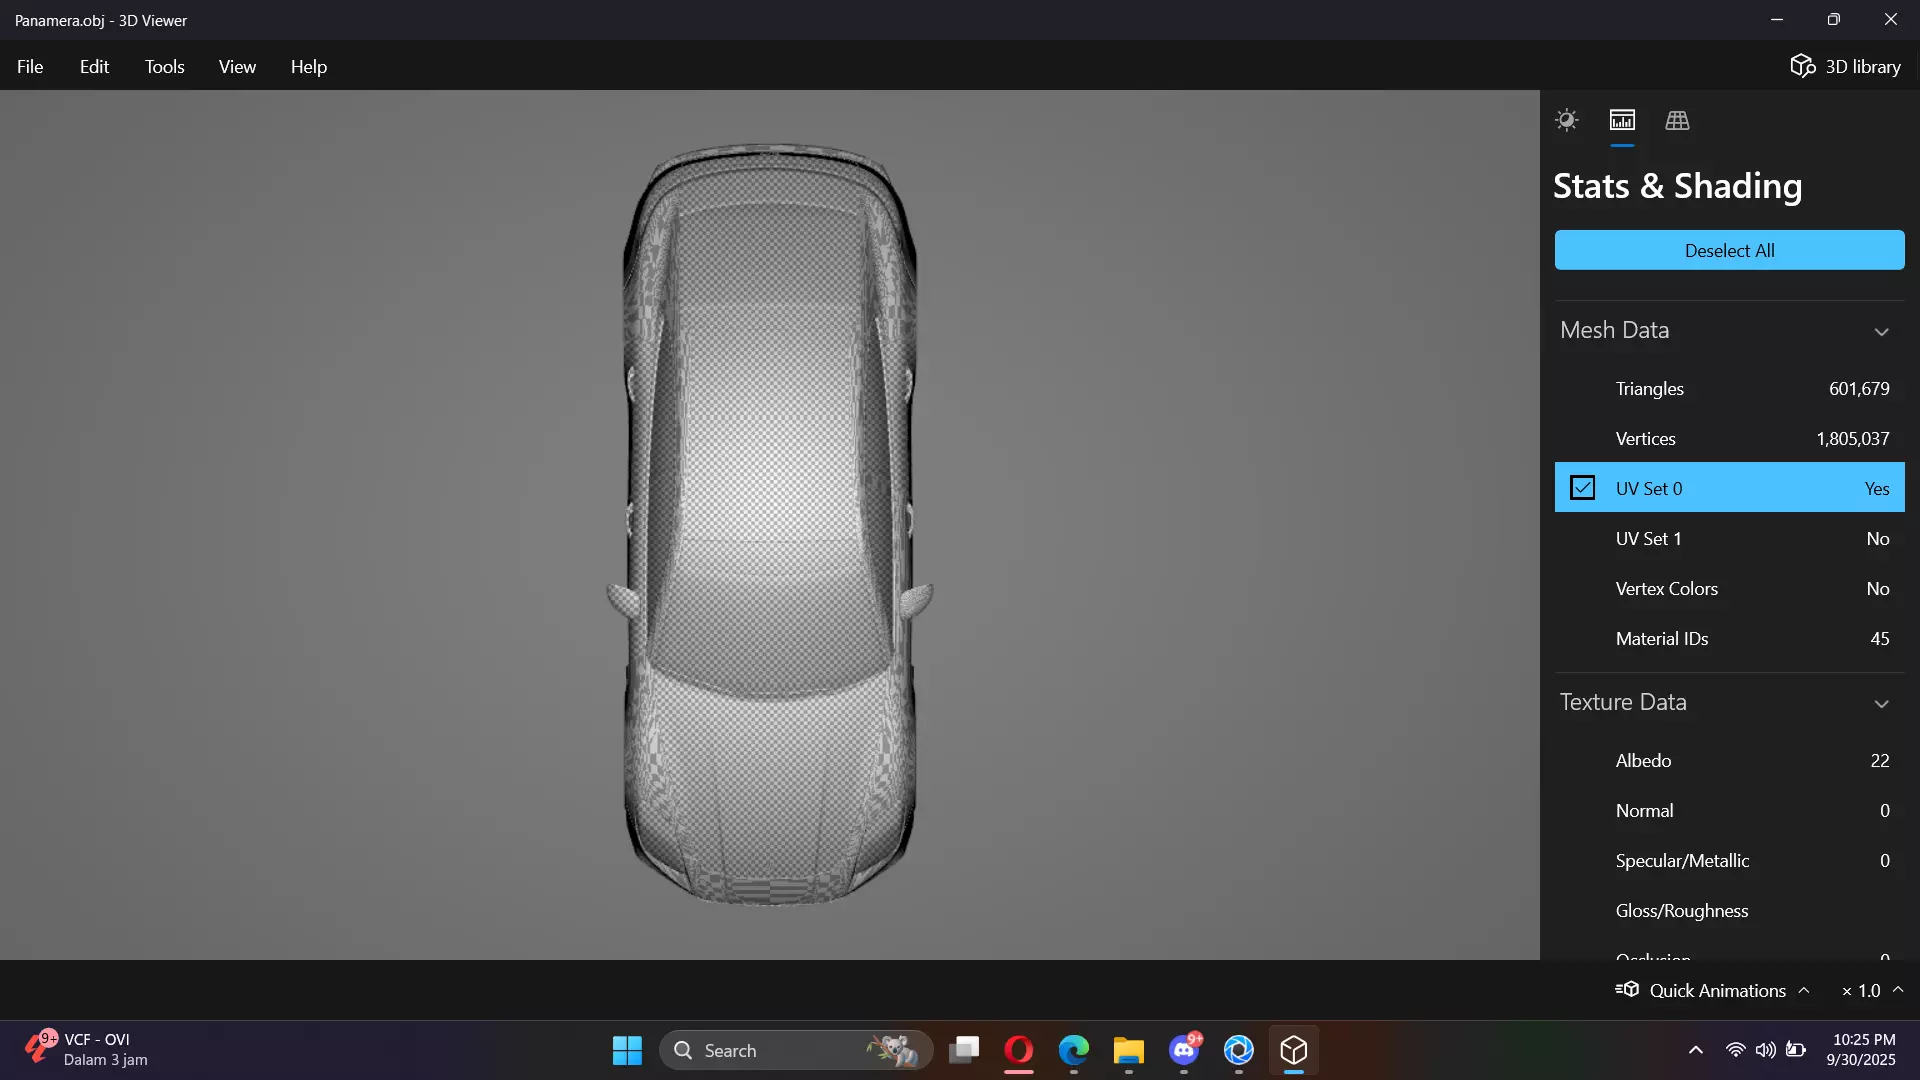
Task: Open Opera browser from taskbar
Action: [1019, 1050]
